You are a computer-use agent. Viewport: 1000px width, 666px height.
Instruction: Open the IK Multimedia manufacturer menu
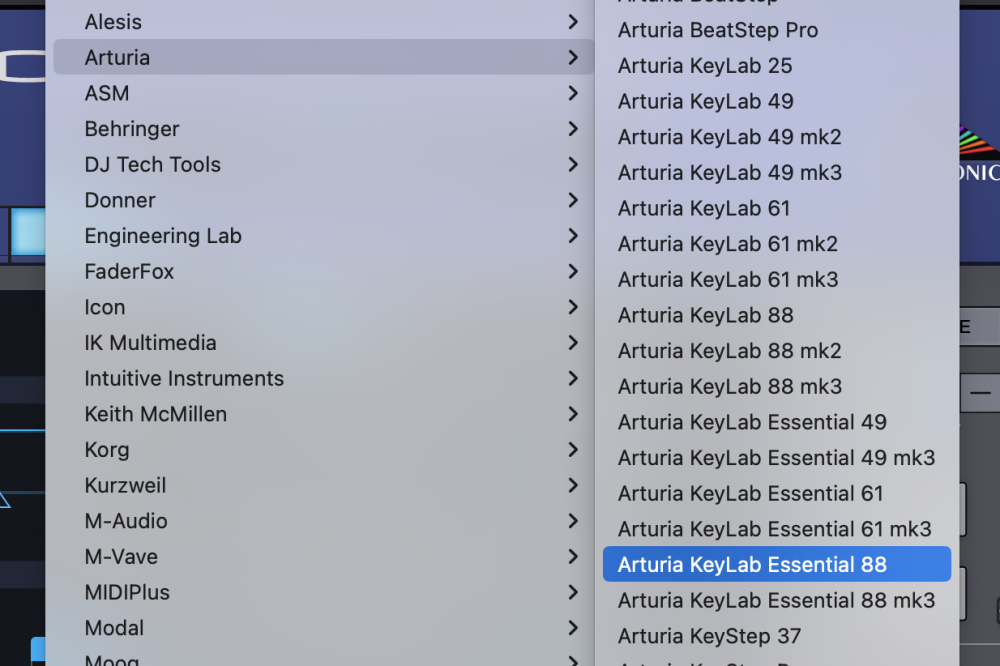150,343
